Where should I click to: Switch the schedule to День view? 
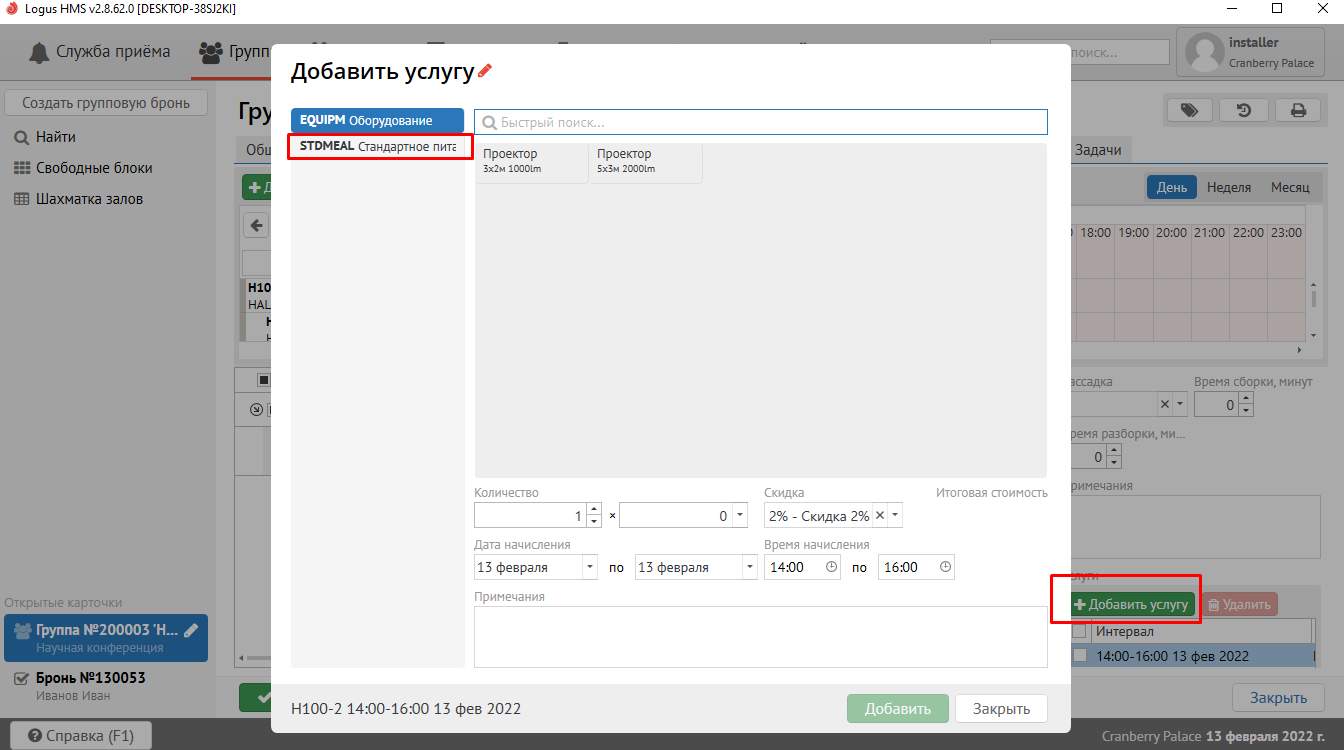[1172, 187]
